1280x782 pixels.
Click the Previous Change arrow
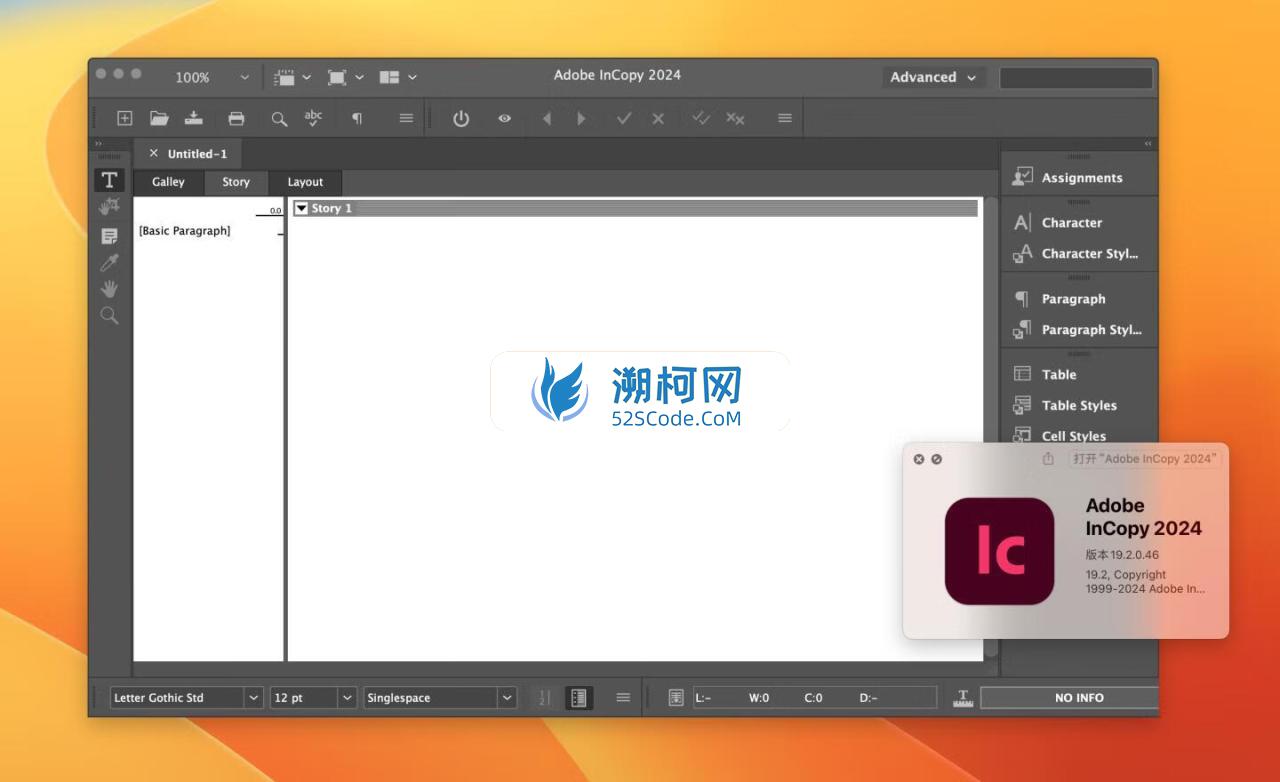point(546,118)
